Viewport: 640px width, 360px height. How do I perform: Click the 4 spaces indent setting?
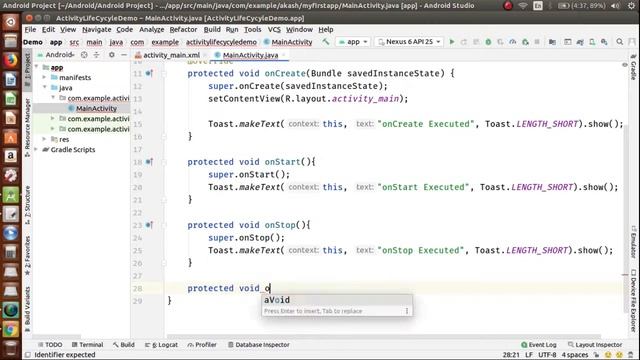575,355
